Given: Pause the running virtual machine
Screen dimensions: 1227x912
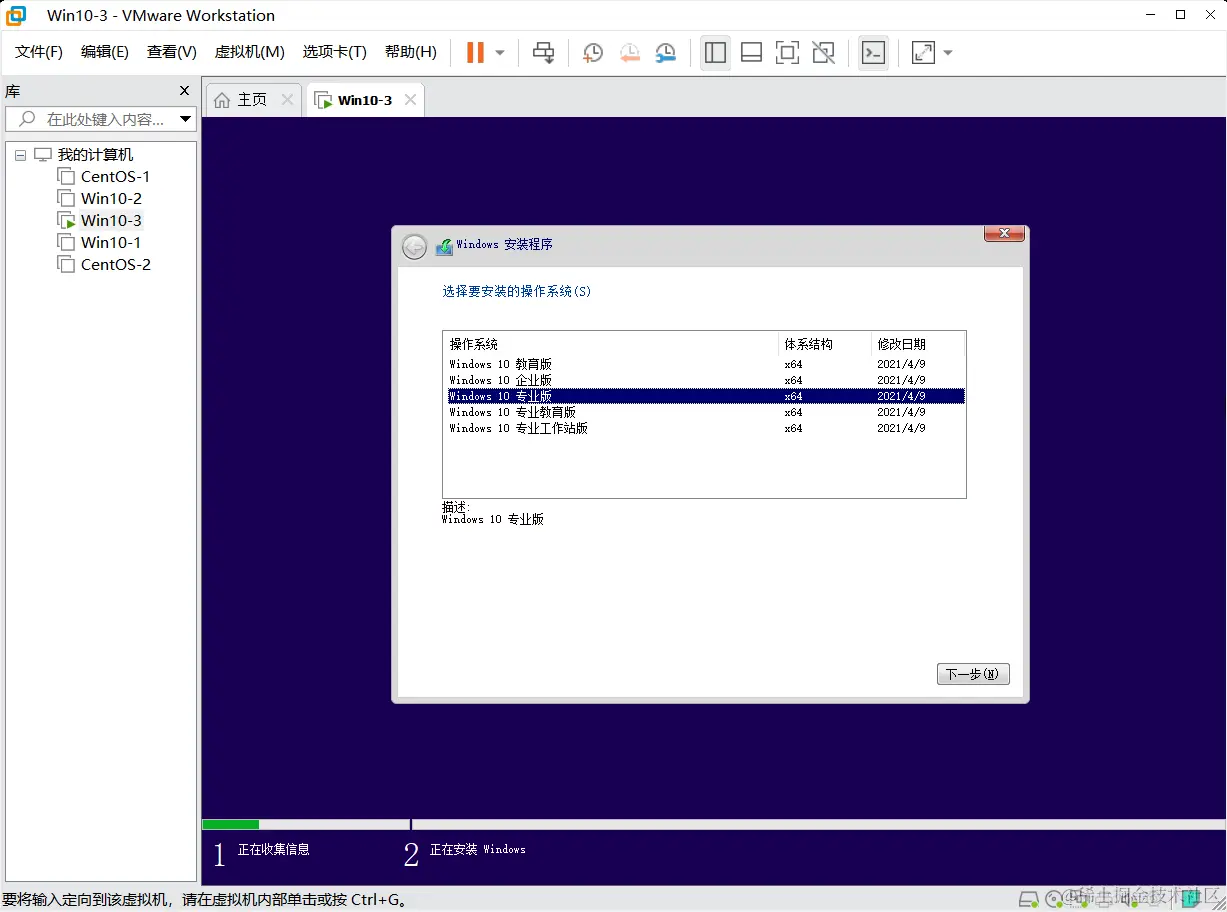Looking at the screenshot, I should (475, 52).
